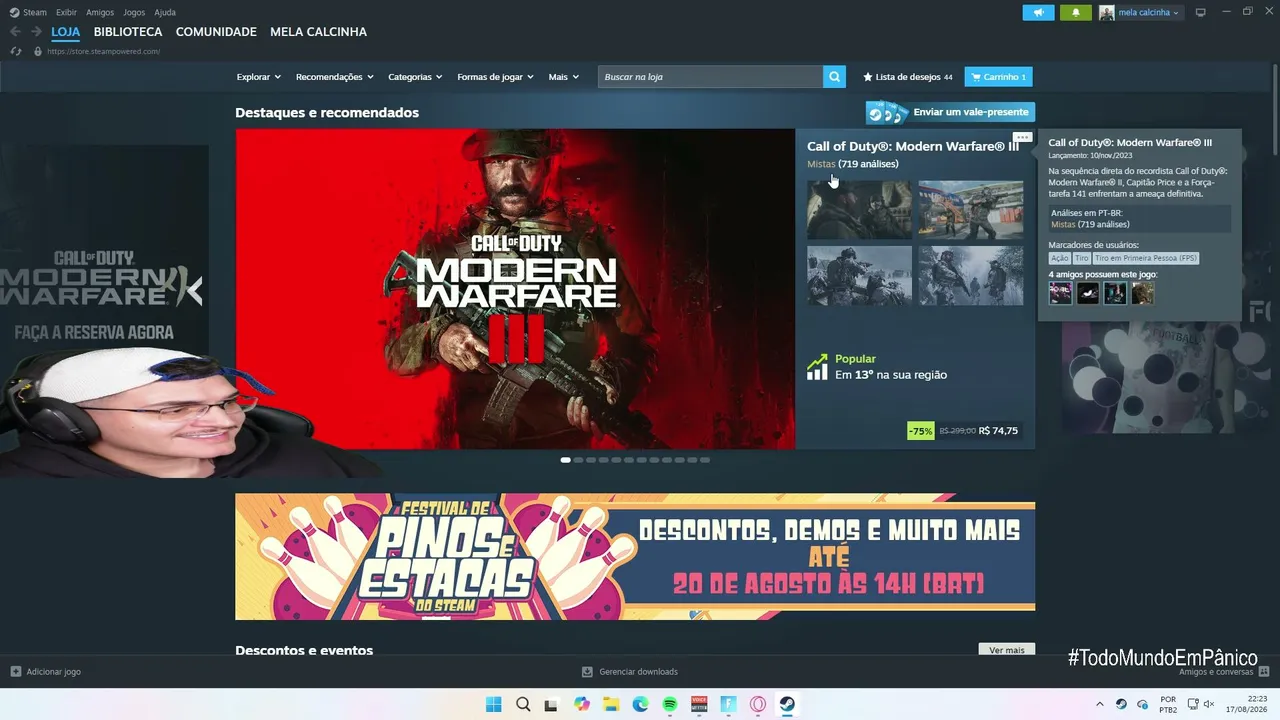The width and height of the screenshot is (1280, 720).
Task: Click the Ver mais button
Action: click(x=1007, y=650)
